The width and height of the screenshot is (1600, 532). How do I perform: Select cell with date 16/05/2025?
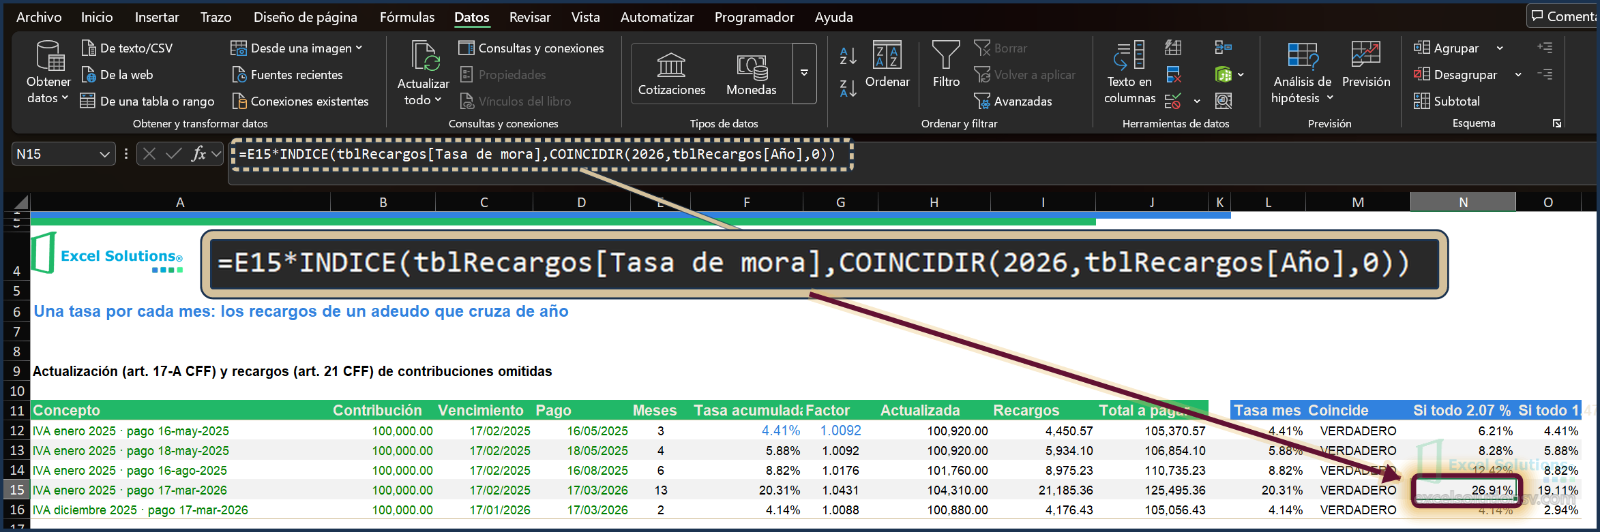(x=582, y=431)
